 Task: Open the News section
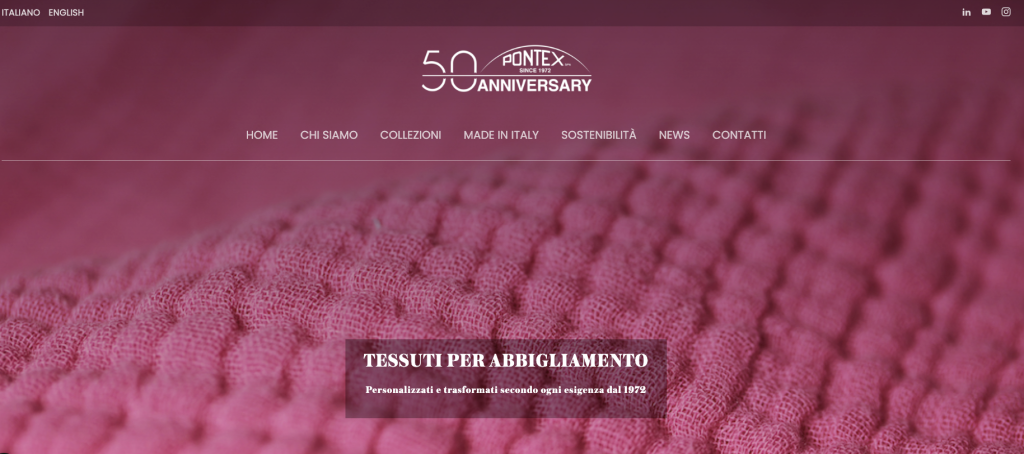click(x=674, y=135)
